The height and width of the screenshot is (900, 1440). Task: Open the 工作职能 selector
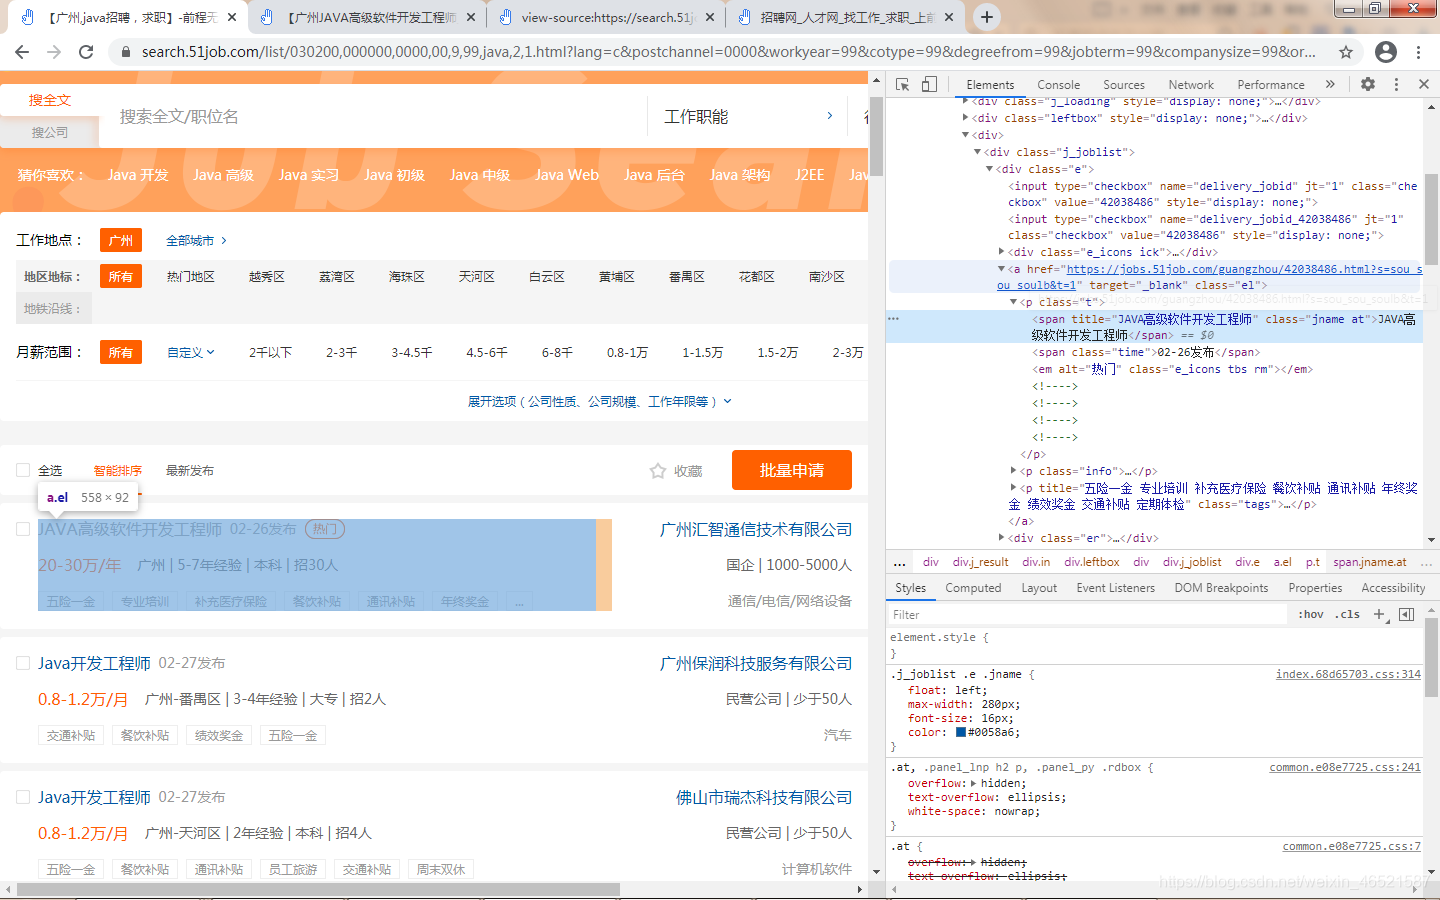pyautogui.click(x=748, y=117)
